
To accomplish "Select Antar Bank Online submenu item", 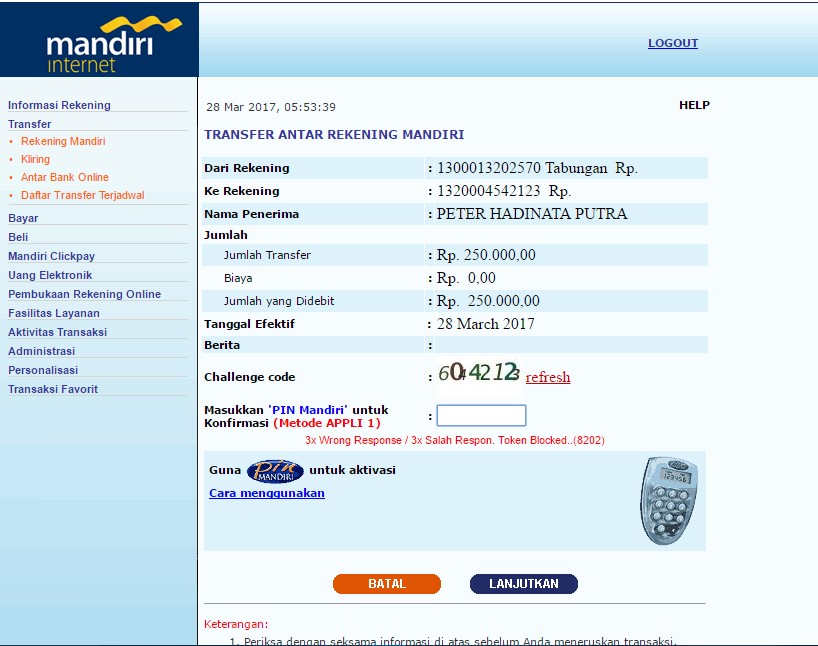I will tap(65, 177).
